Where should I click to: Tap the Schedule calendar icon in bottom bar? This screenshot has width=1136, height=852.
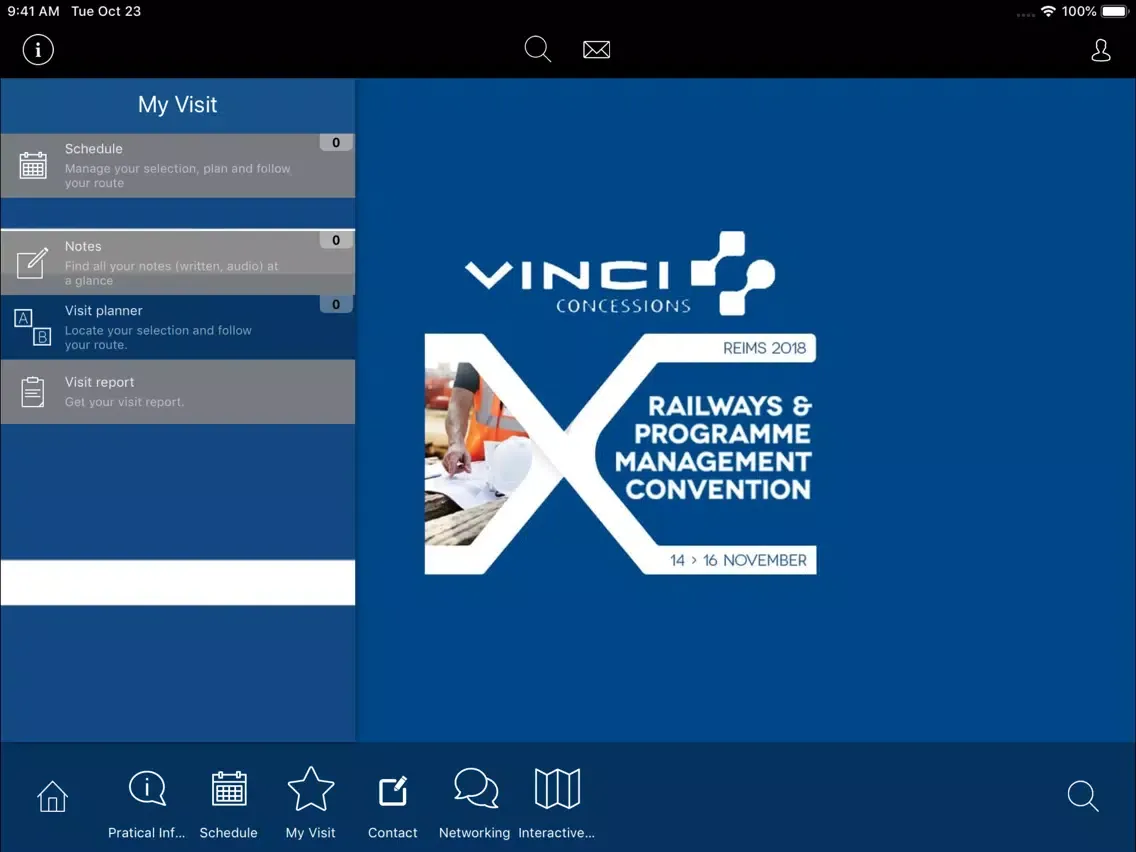[x=229, y=788]
